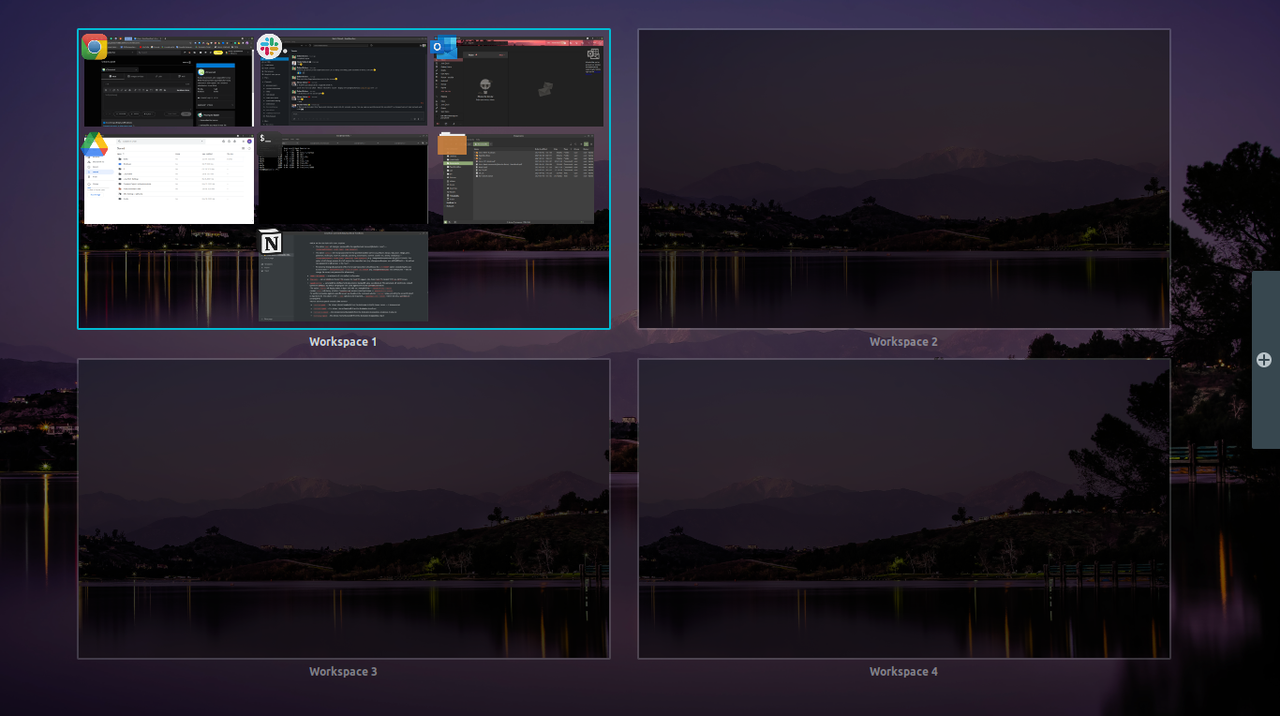Select the Notion window icon
This screenshot has height=716, width=1280.
coord(271,243)
